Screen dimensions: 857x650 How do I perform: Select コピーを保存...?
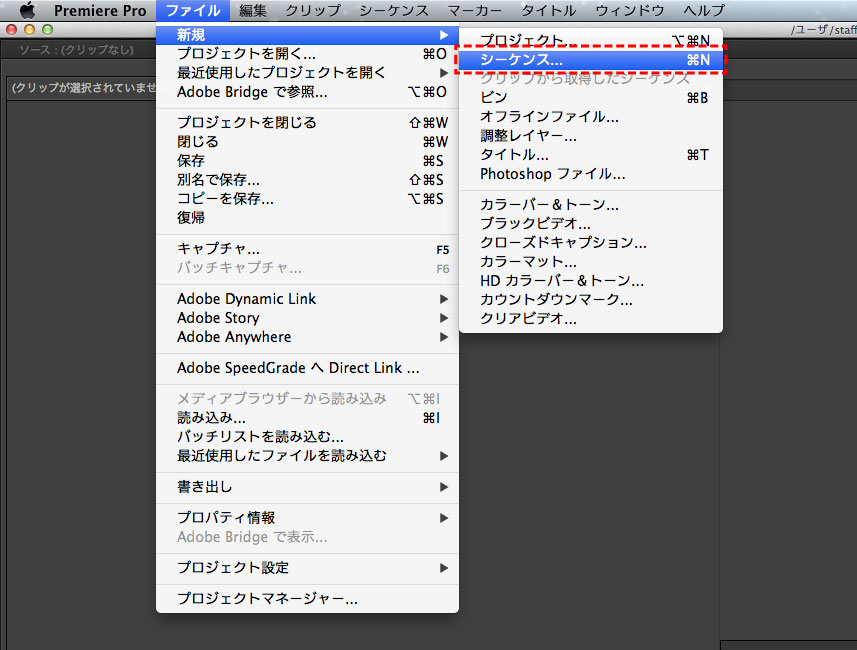pyautogui.click(x=307, y=198)
